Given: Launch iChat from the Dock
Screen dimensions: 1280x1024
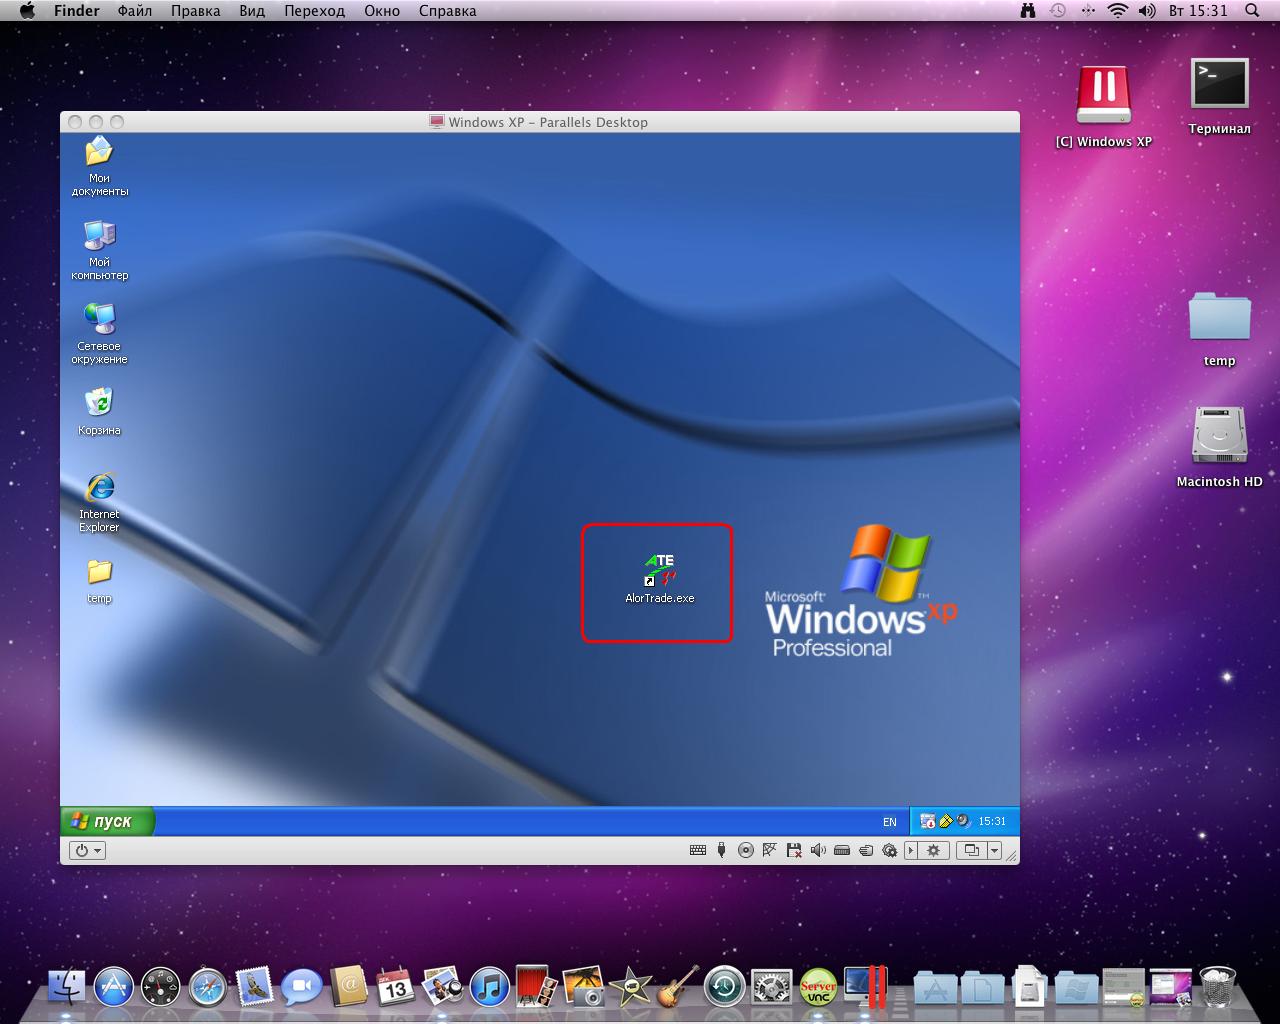Looking at the screenshot, I should [x=302, y=987].
